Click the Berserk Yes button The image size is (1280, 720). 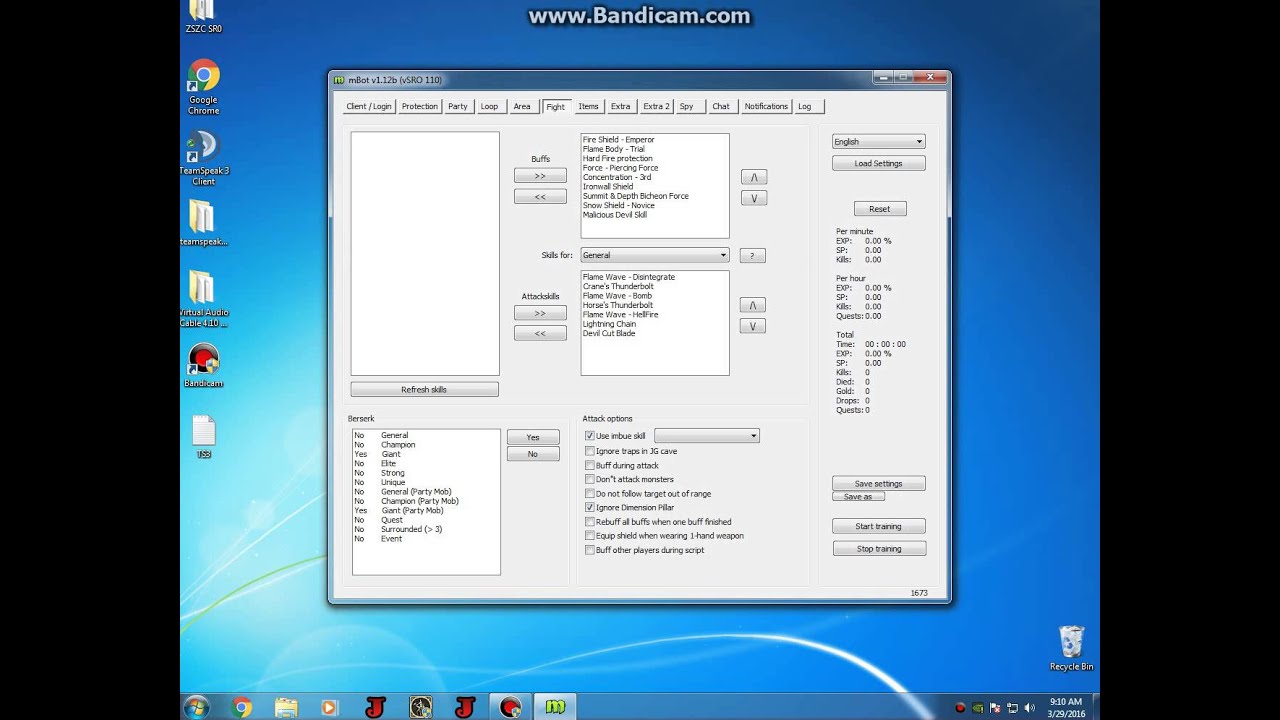coord(533,437)
